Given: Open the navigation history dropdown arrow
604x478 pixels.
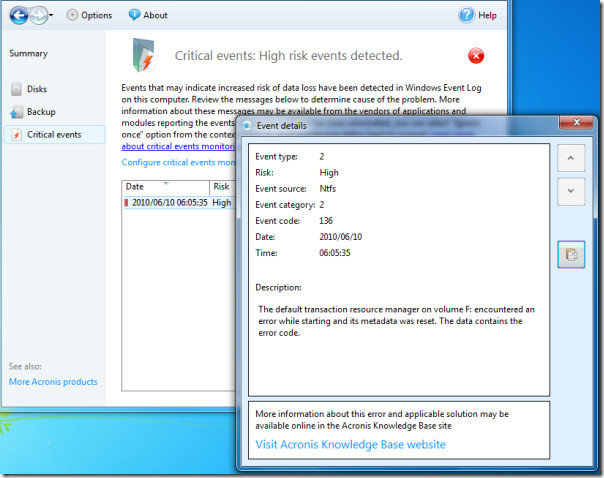Looking at the screenshot, I should [x=51, y=16].
